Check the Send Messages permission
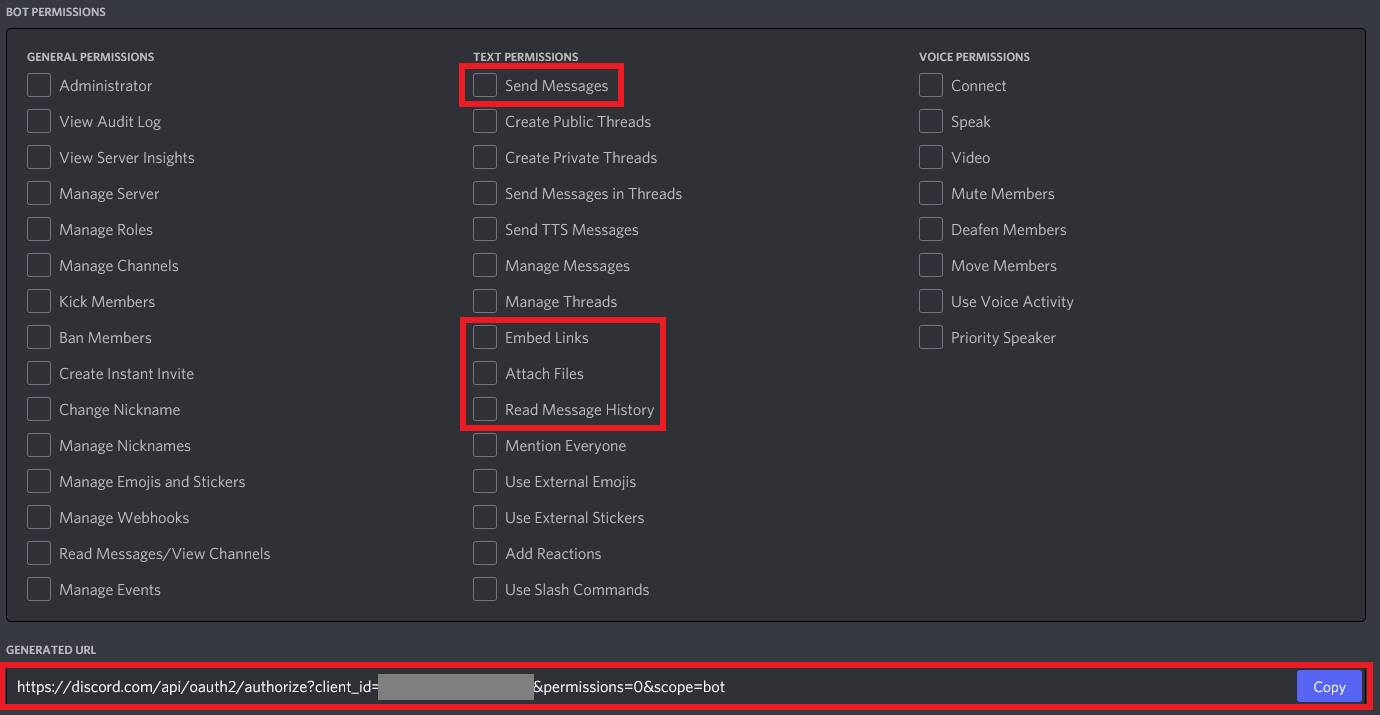The height and width of the screenshot is (715, 1380). 485,86
